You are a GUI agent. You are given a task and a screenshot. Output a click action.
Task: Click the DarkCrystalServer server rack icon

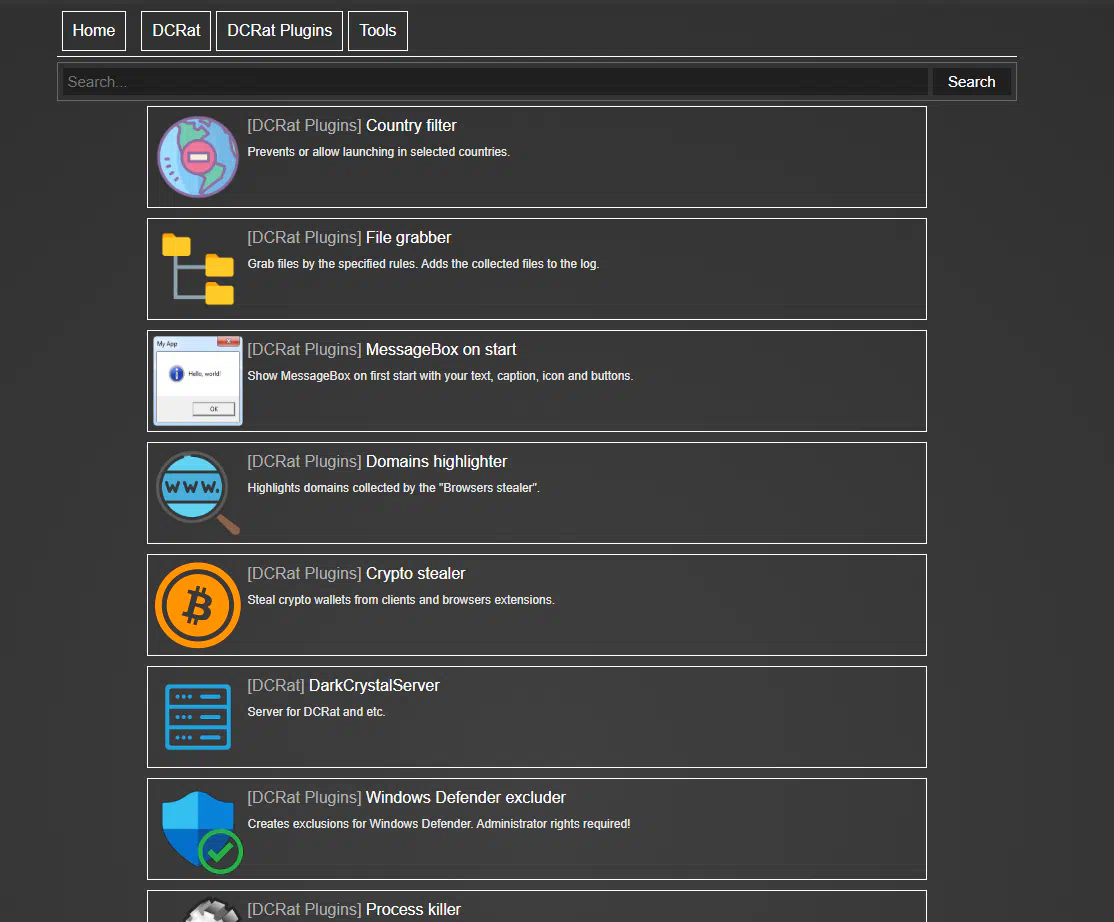[x=198, y=717]
